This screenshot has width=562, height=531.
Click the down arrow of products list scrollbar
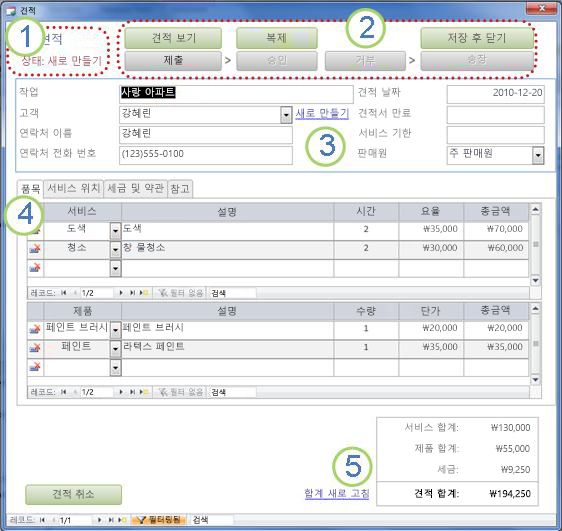click(535, 379)
